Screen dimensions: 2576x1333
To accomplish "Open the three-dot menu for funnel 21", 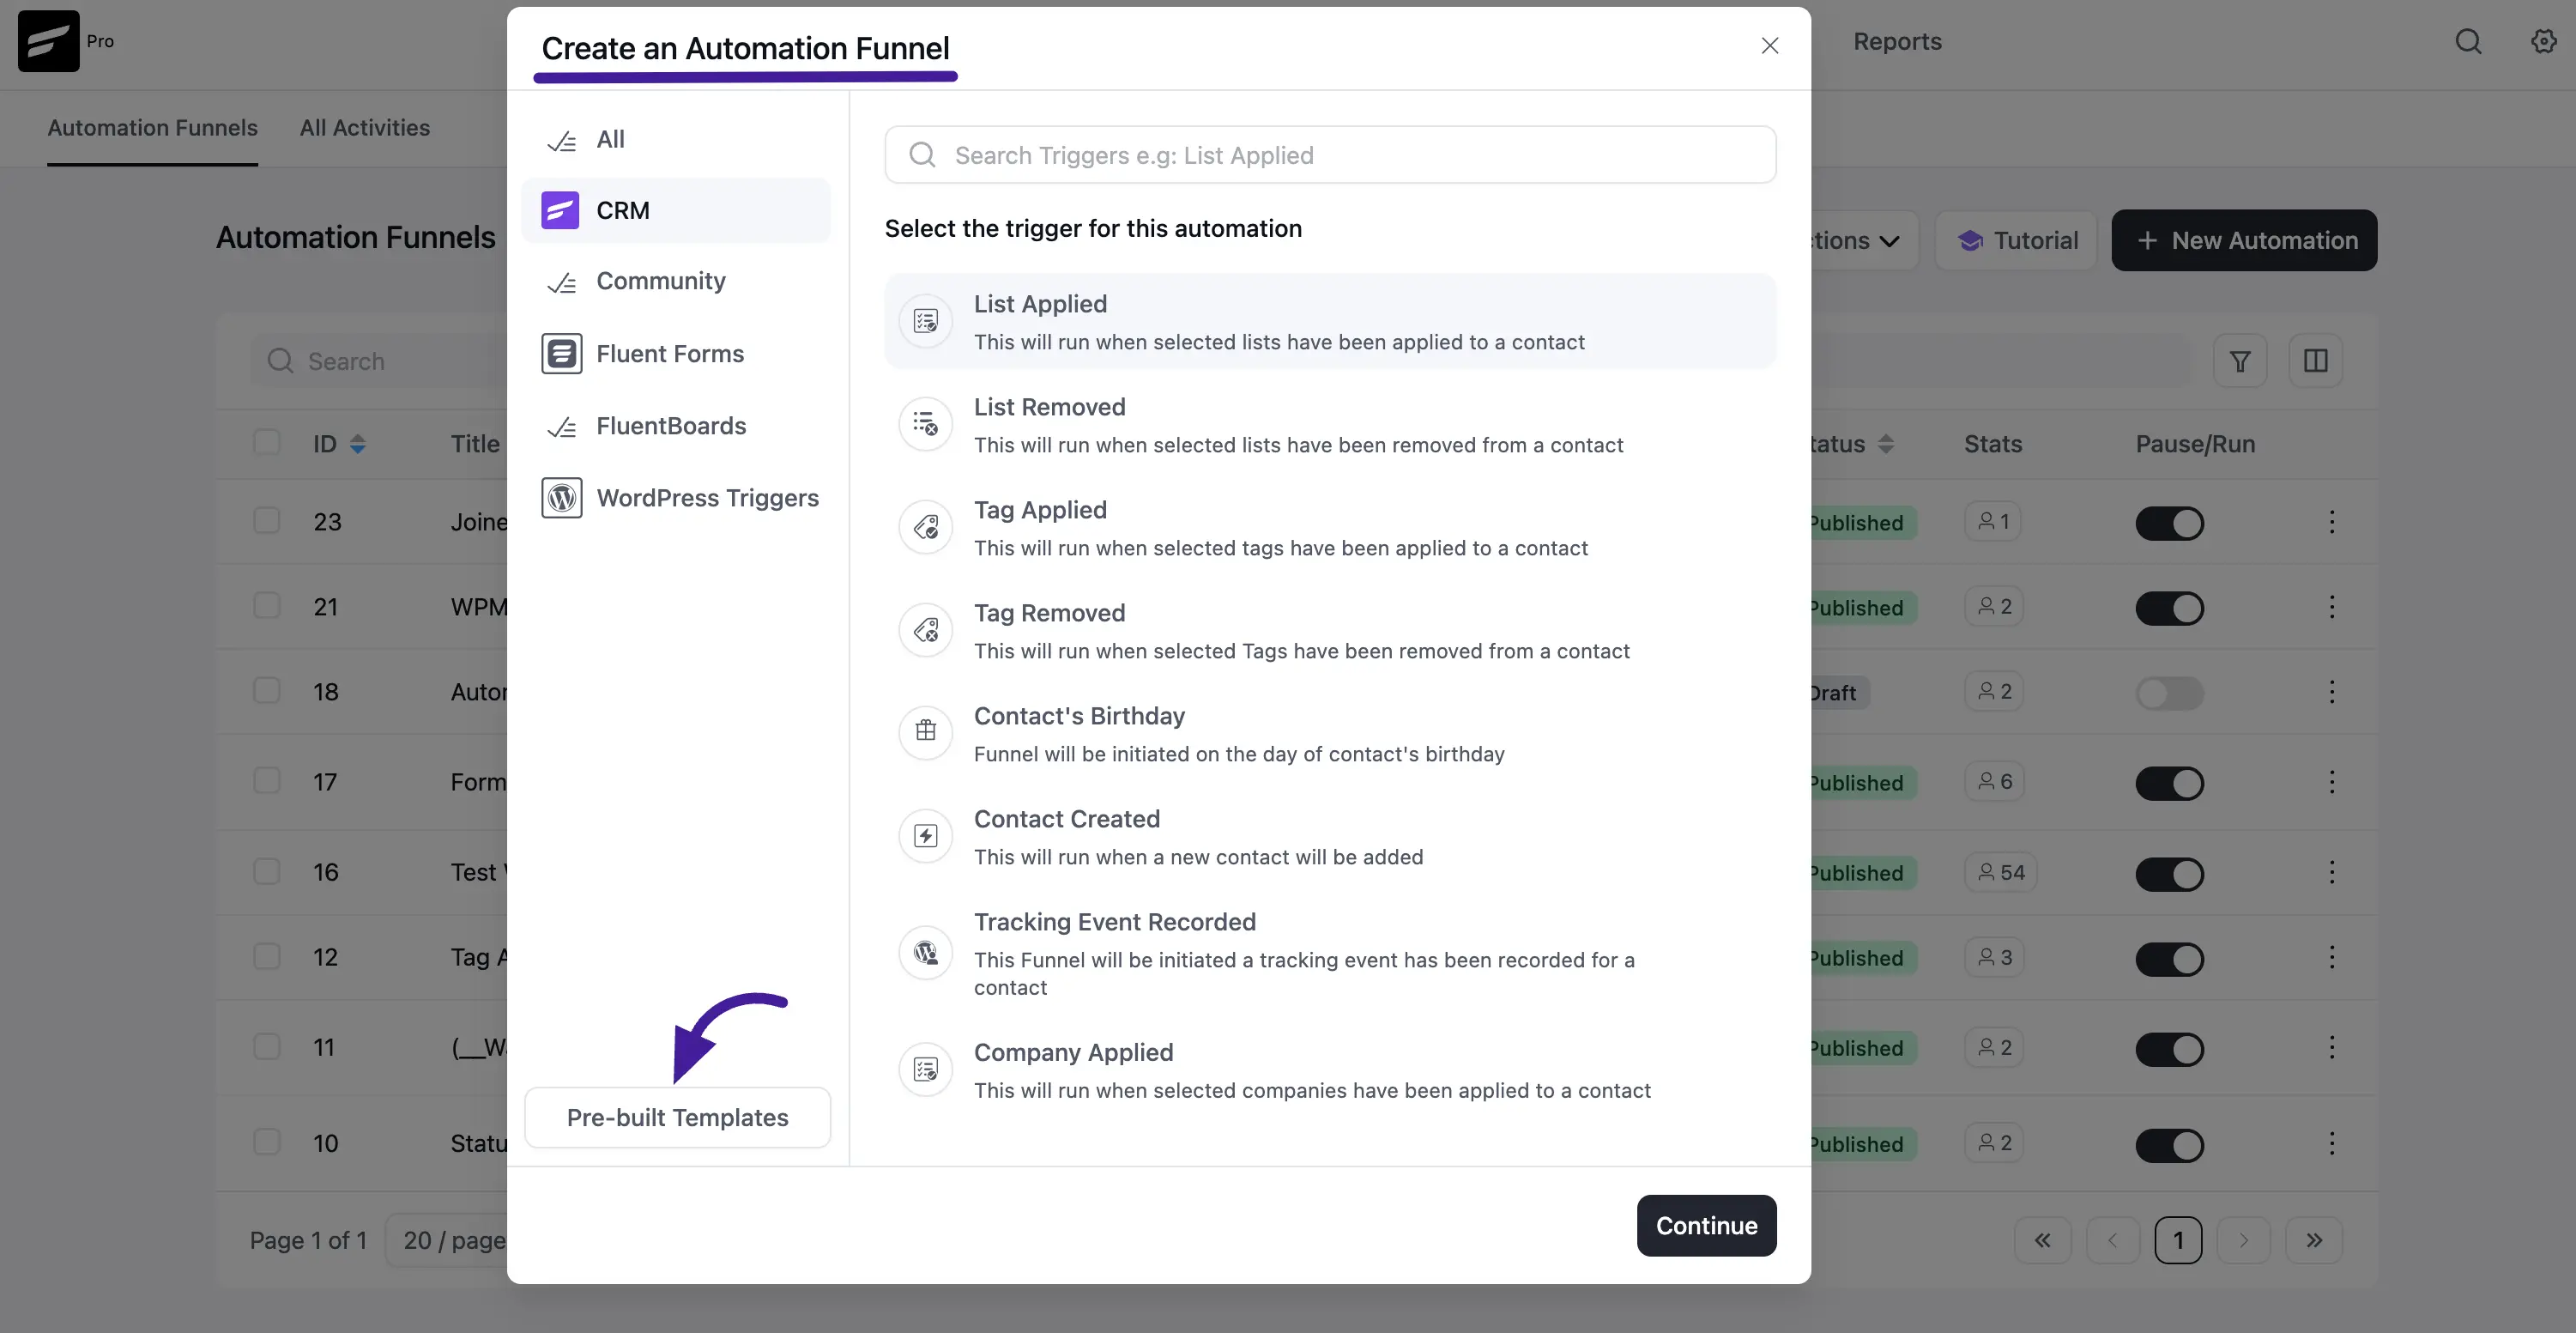I will [x=2332, y=607].
